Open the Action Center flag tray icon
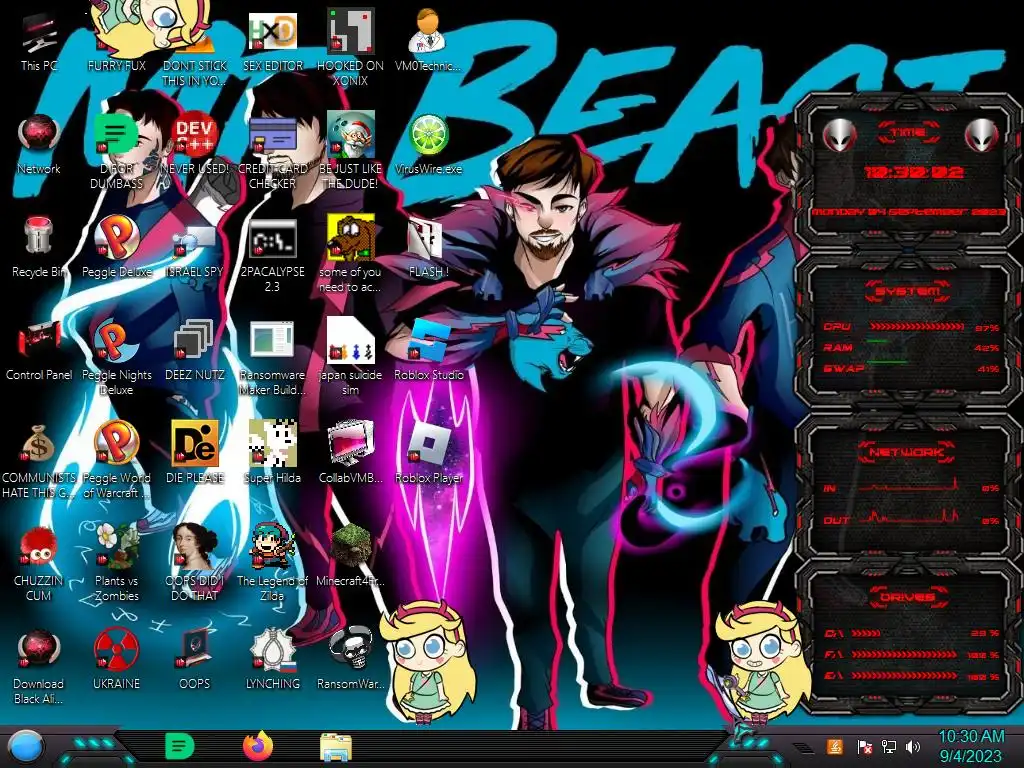 tap(864, 746)
